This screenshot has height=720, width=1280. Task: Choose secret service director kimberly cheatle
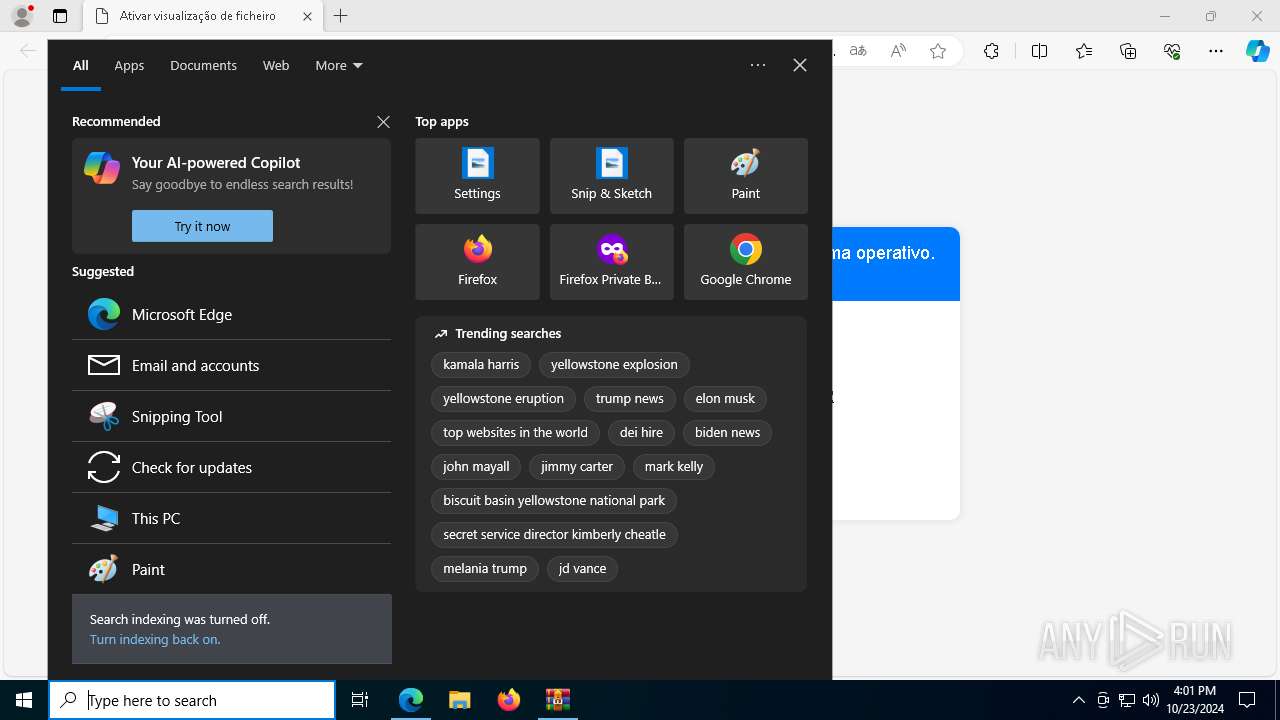pyautogui.click(x=554, y=535)
